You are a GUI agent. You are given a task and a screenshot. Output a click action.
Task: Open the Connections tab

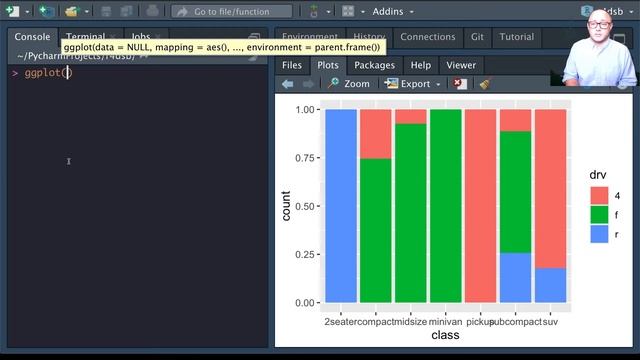point(427,37)
